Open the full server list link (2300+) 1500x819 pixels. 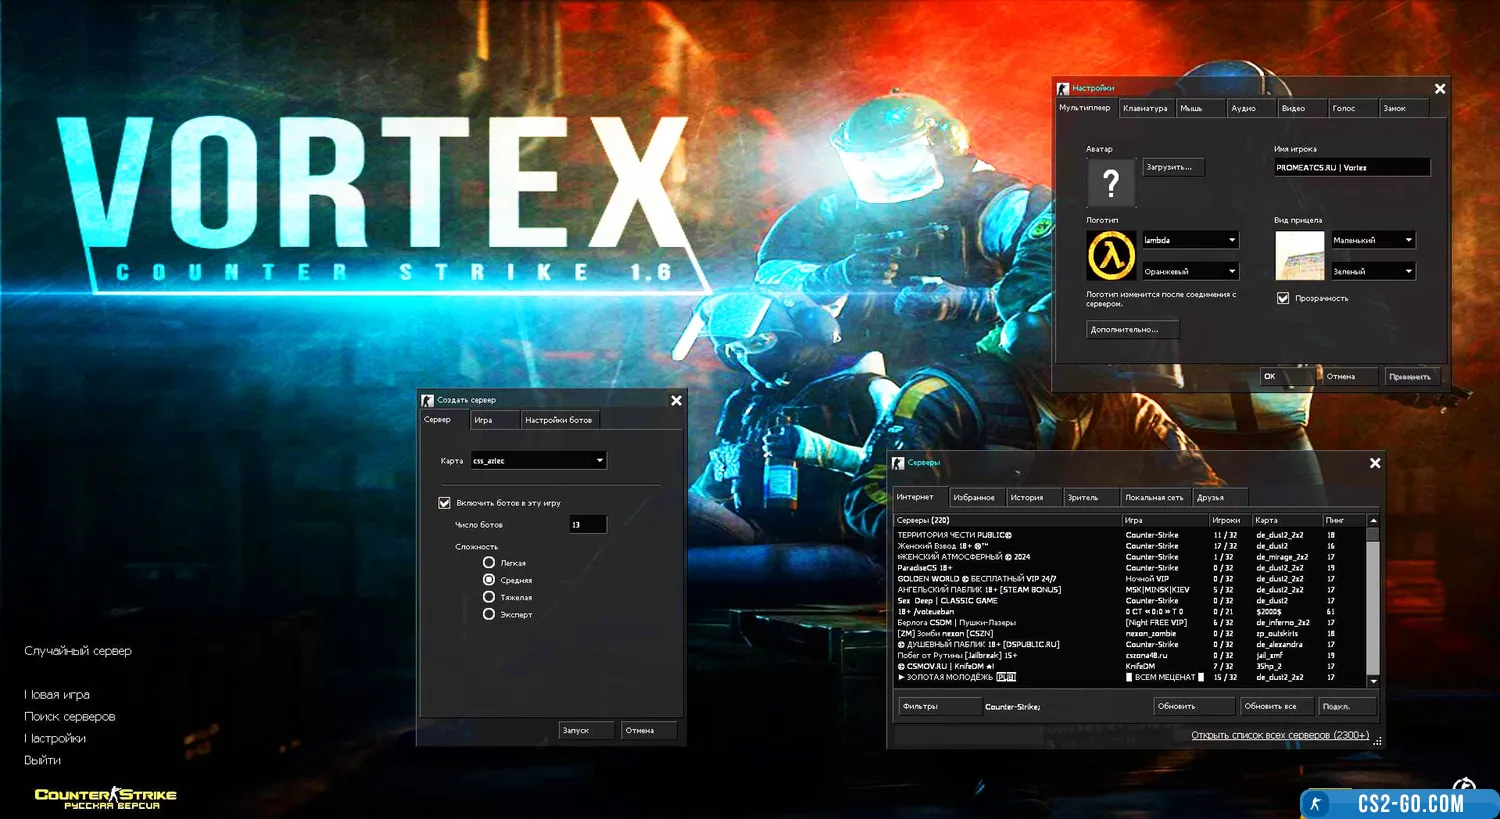1279,735
